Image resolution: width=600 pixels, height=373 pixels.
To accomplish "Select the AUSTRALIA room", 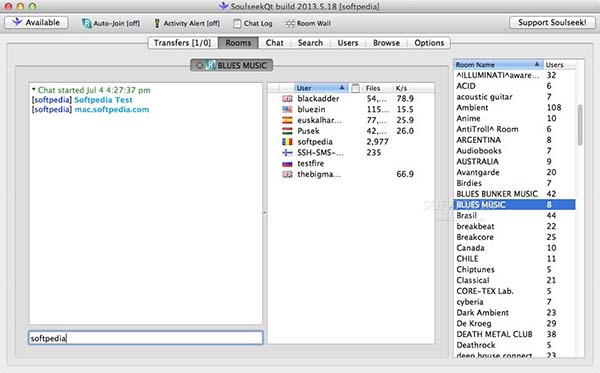I will pos(514,161).
